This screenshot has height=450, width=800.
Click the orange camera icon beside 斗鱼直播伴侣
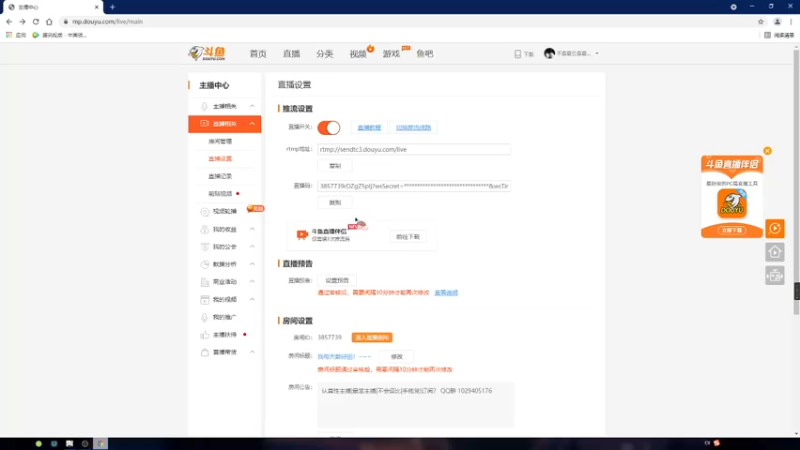(302, 234)
